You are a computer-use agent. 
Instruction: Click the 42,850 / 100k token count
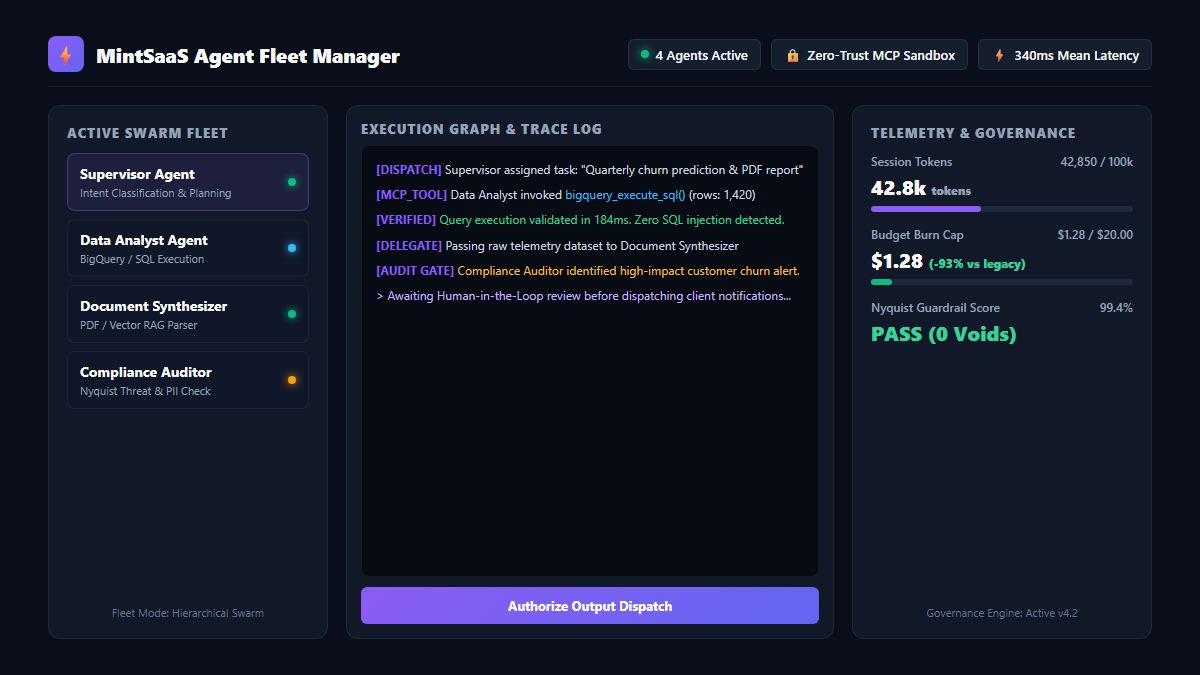(1096, 162)
